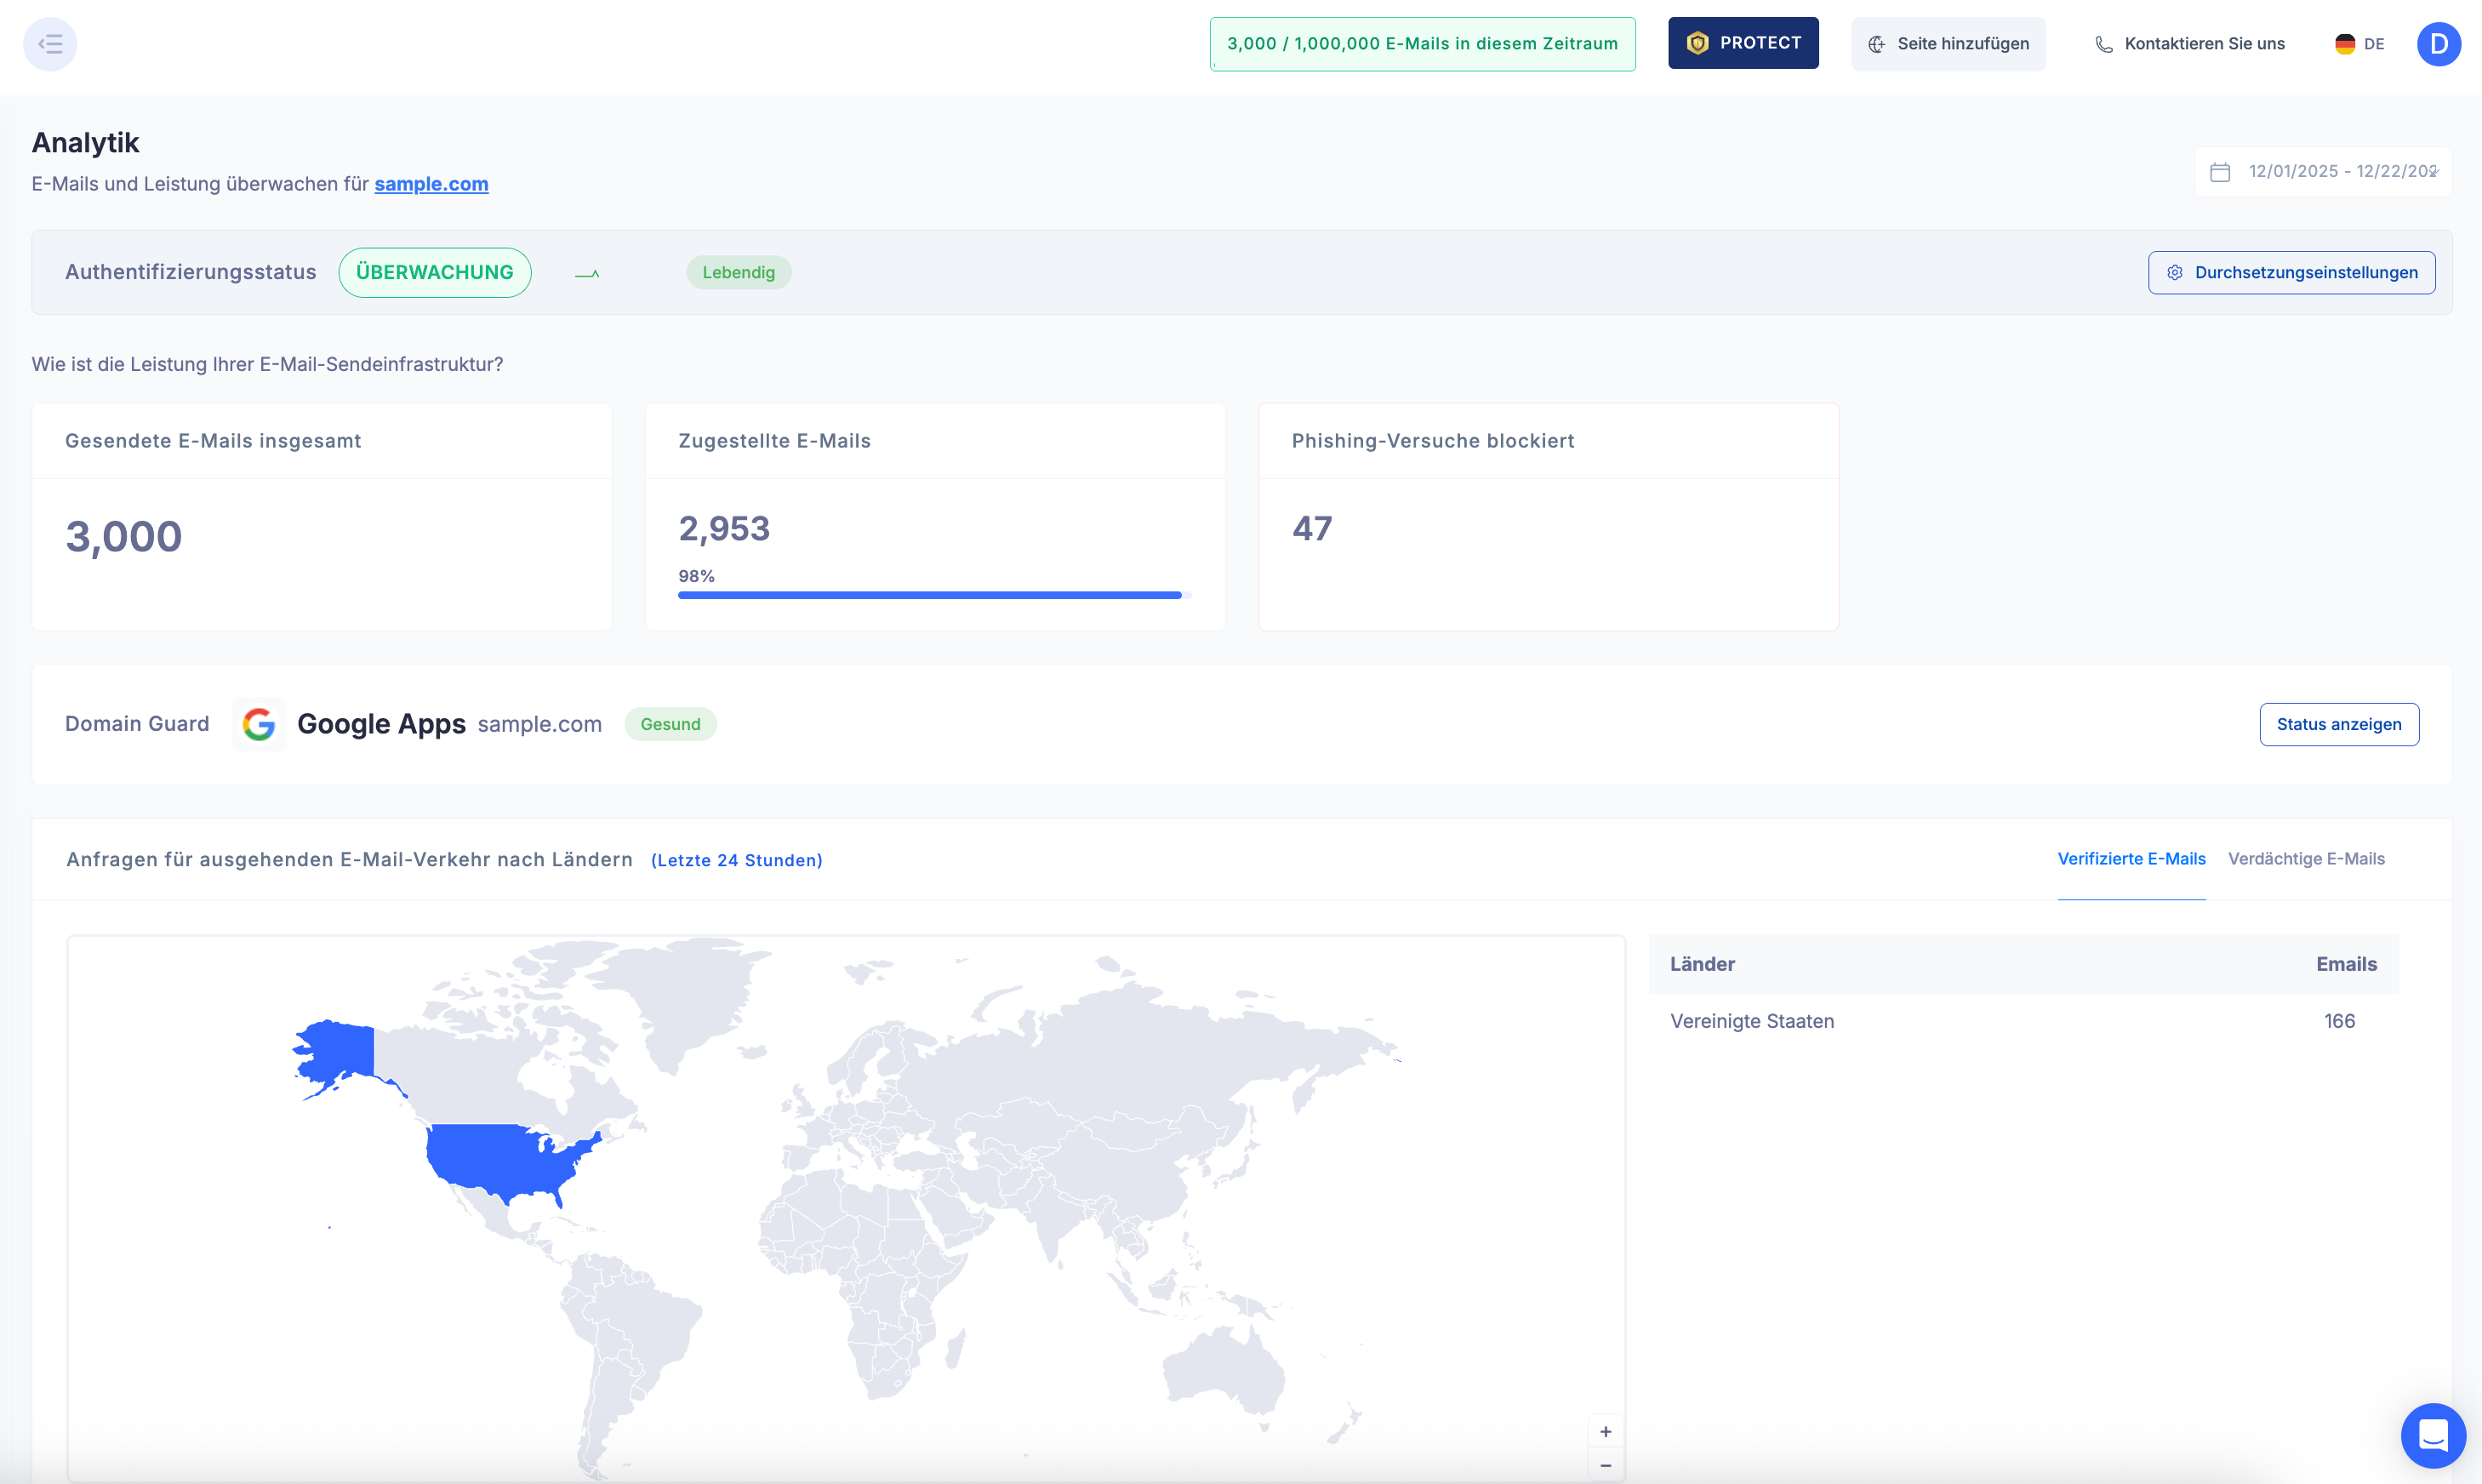Select the Verifizierte E-Mails tab
Viewport: 2482px width, 1484px height.
coord(2131,859)
